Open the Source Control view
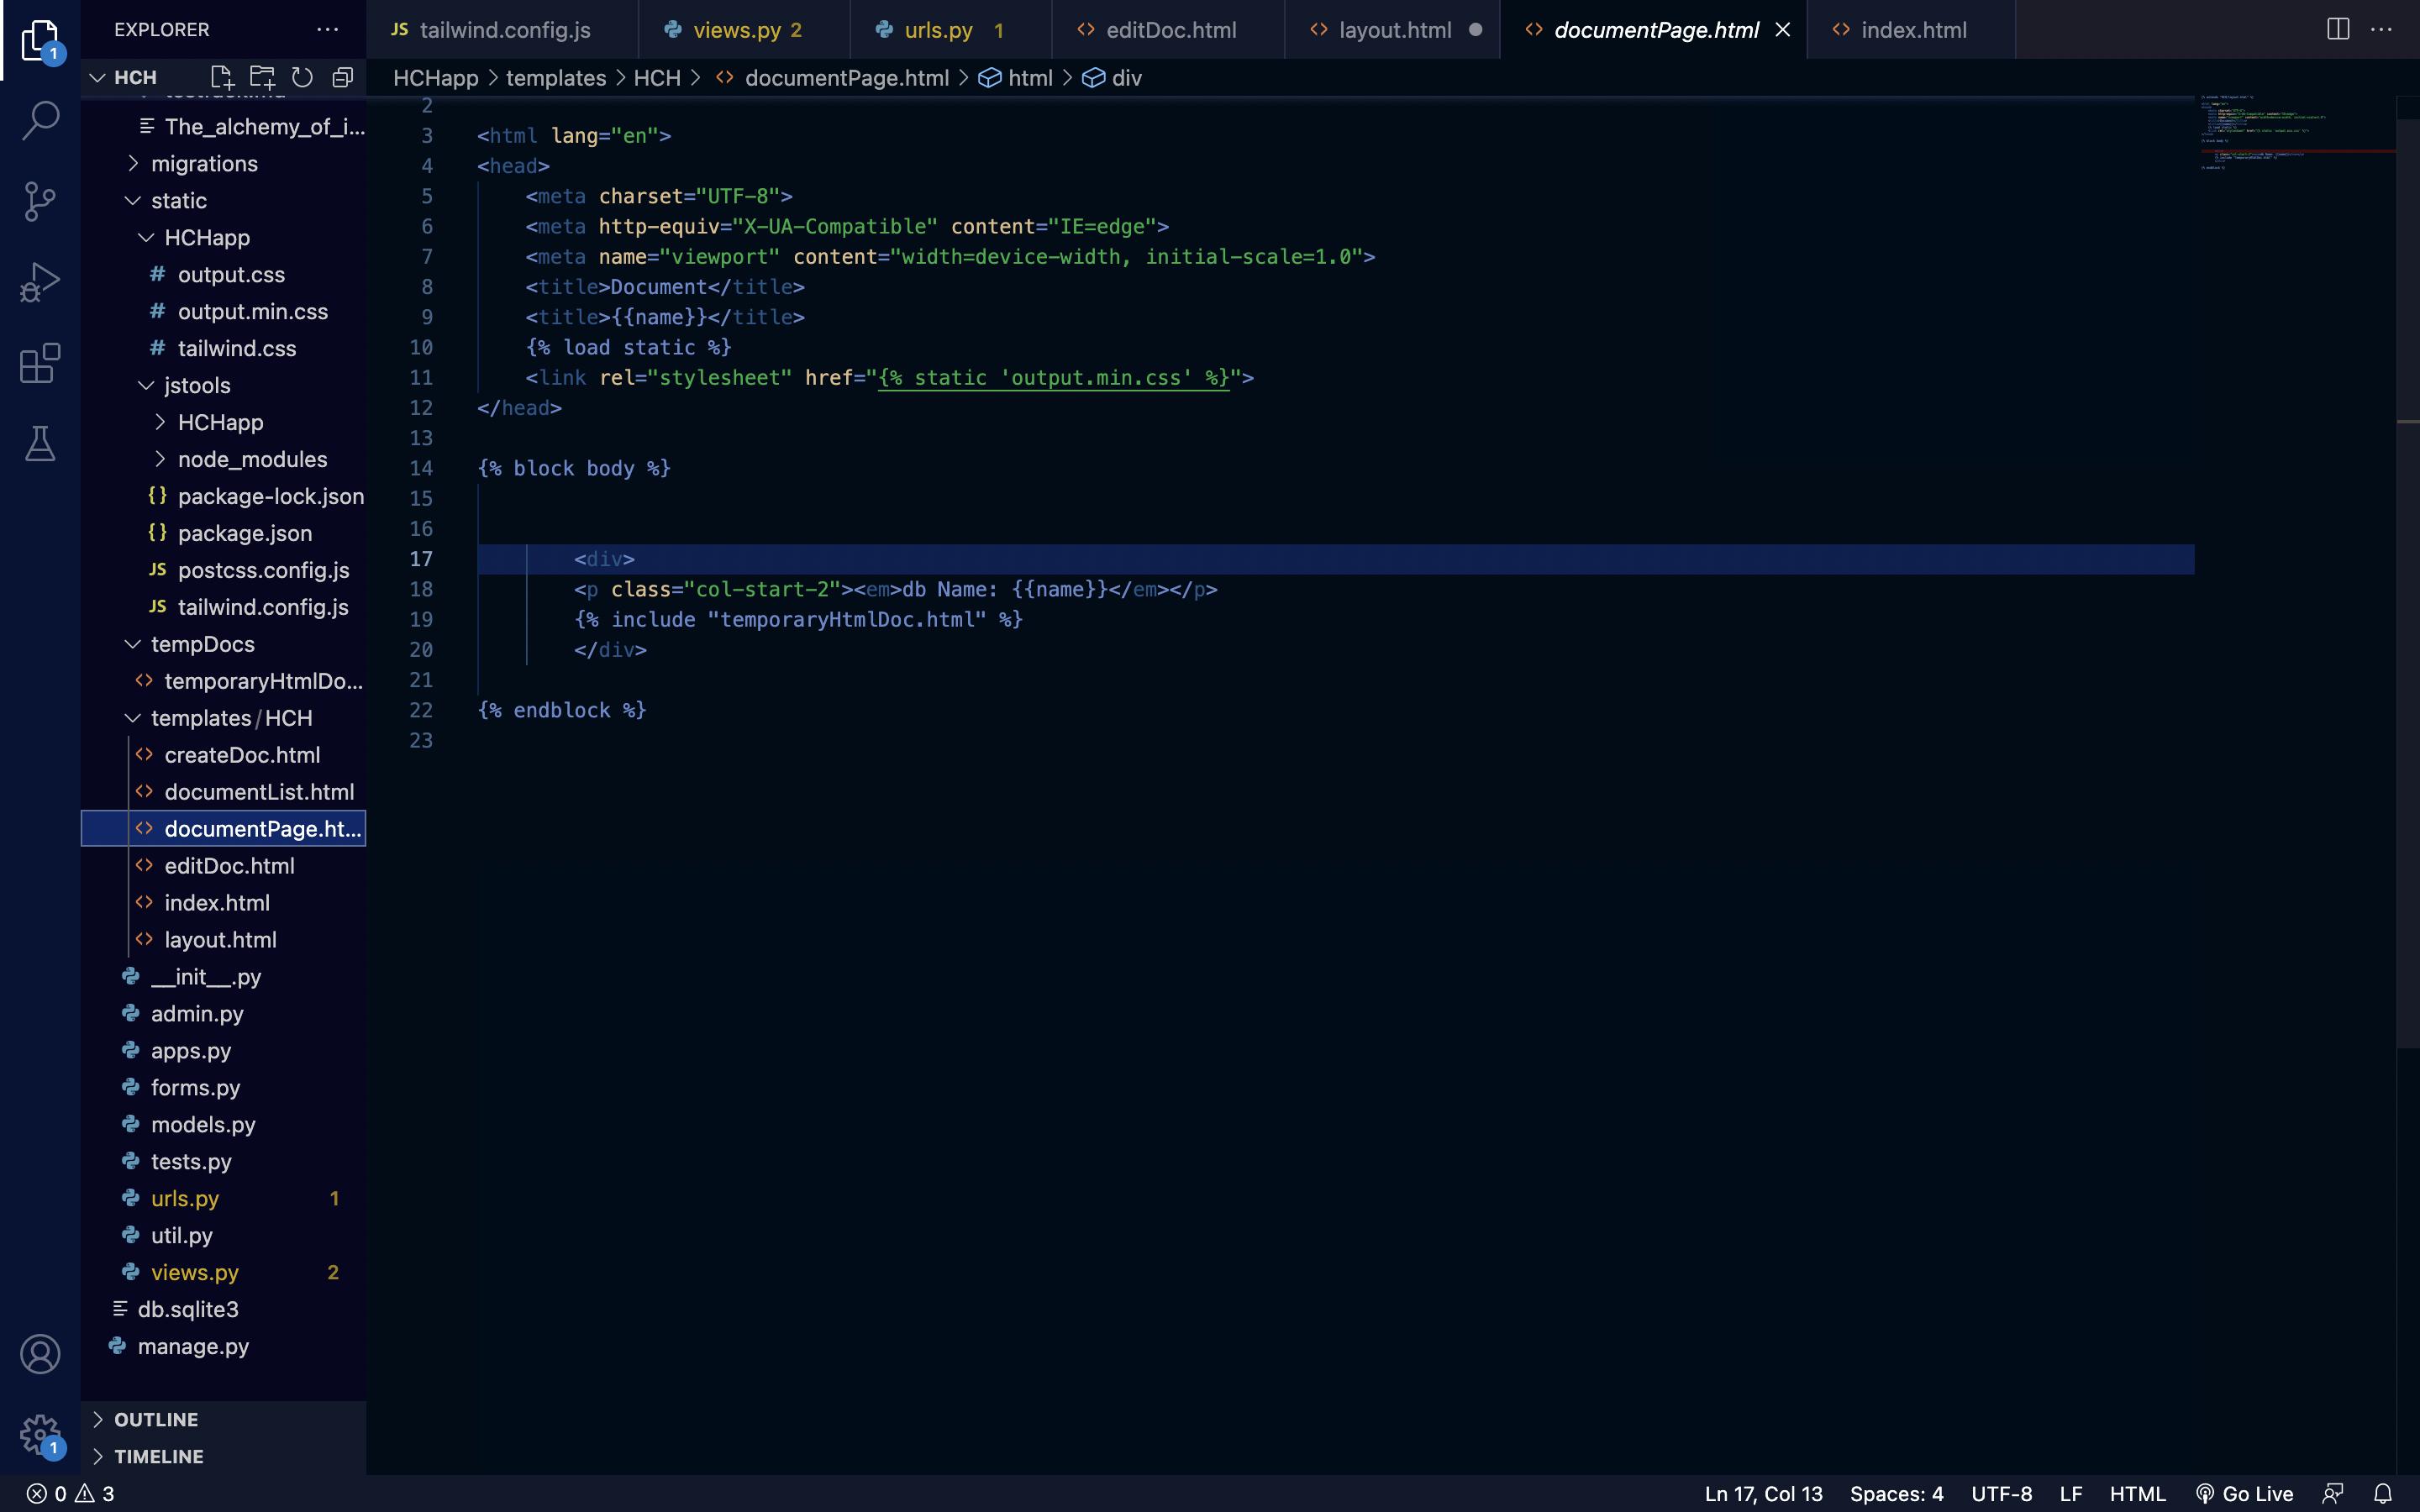This screenshot has height=1512, width=2420. coord(40,201)
